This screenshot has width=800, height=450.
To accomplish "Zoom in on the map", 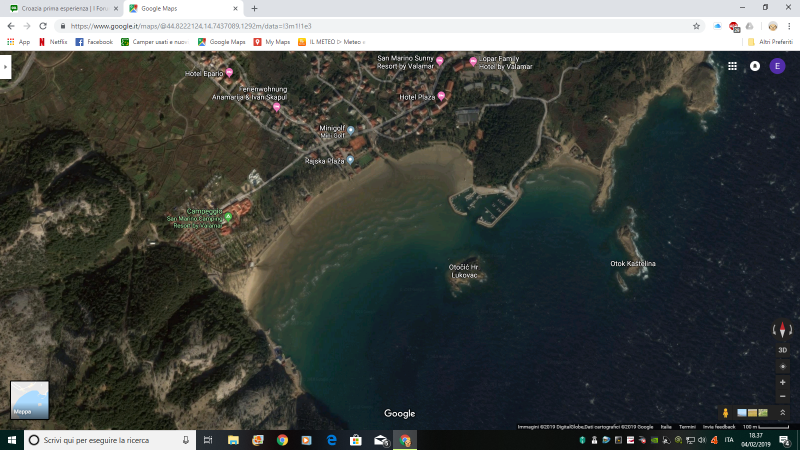I will 783,382.
